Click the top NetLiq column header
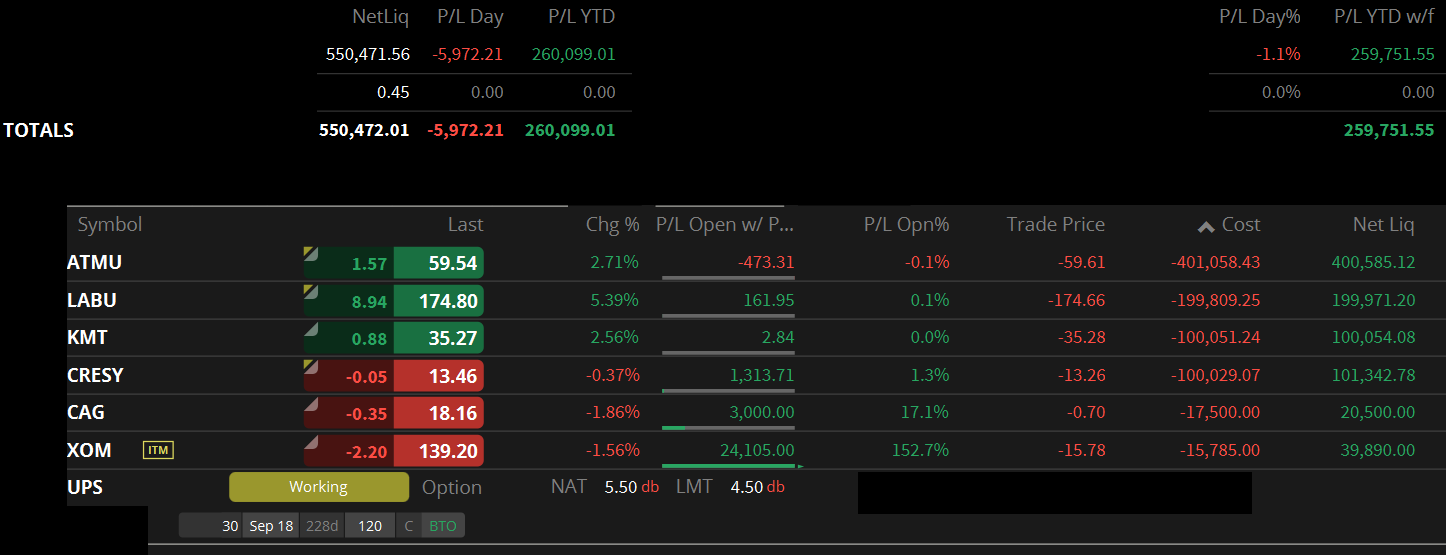Image resolution: width=1446 pixels, height=555 pixels. [381, 16]
